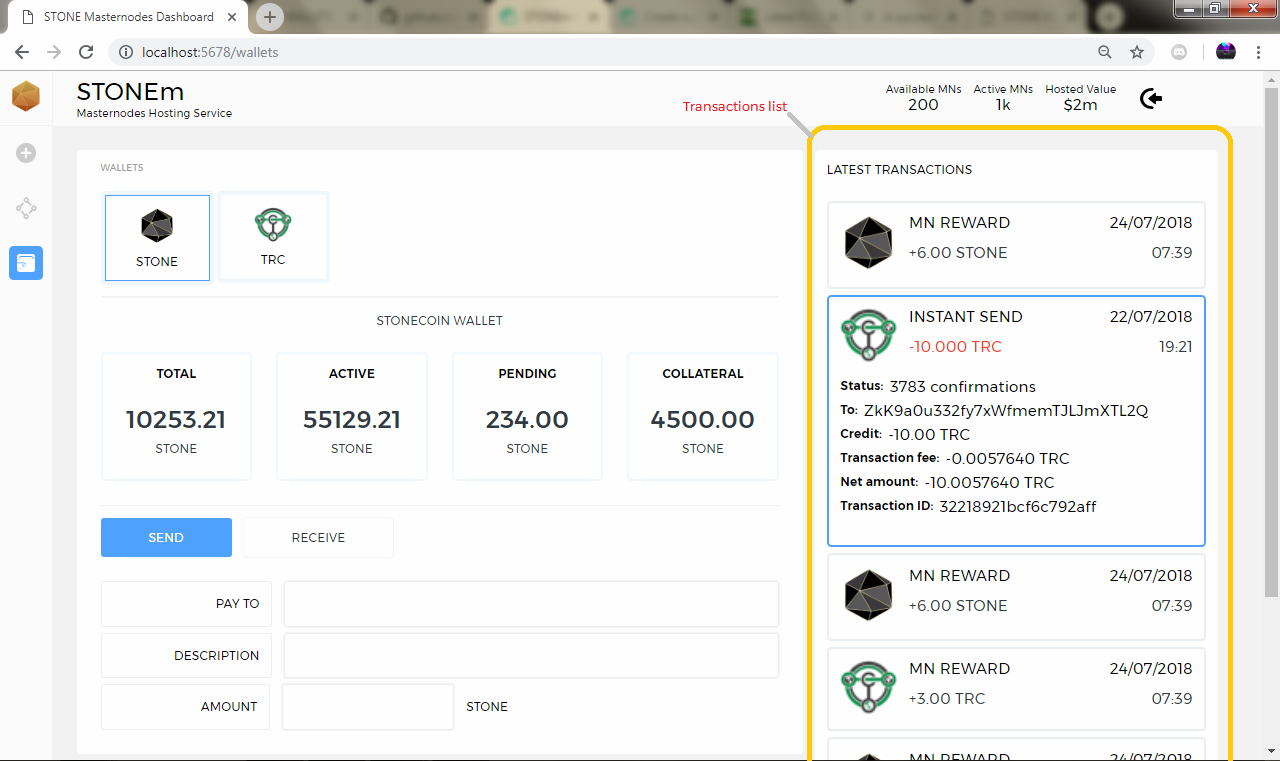Close the STONE Masternodes Dashboard tab
The image size is (1280, 761).
pos(233,17)
